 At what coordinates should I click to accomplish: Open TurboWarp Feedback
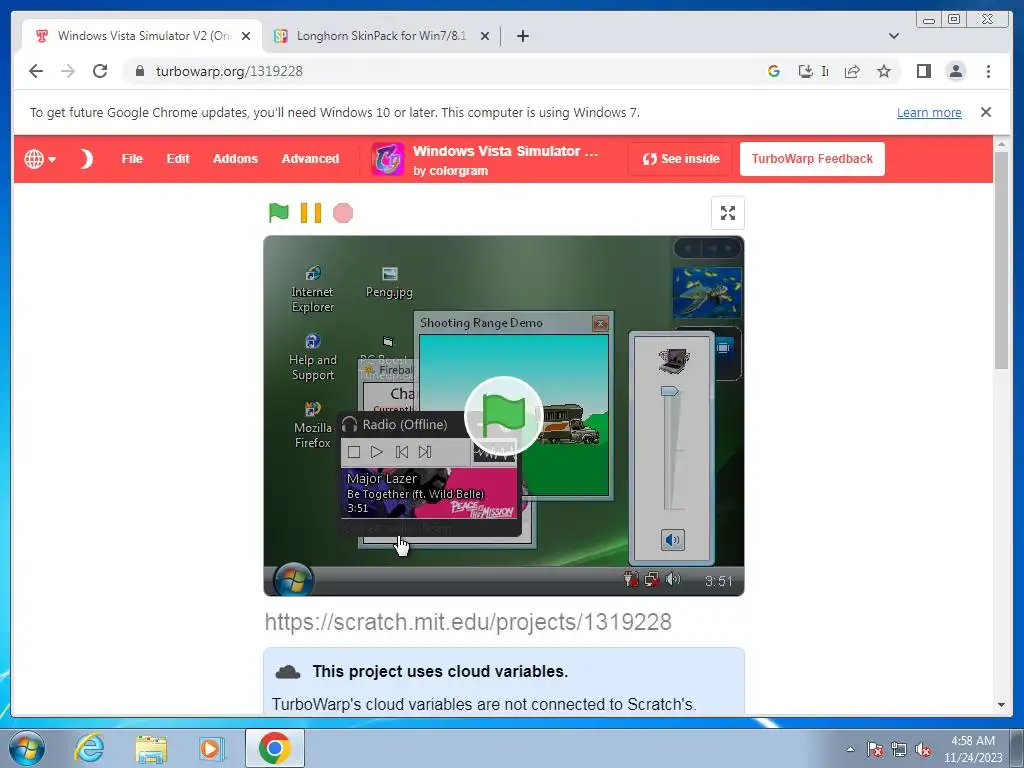[x=812, y=159]
